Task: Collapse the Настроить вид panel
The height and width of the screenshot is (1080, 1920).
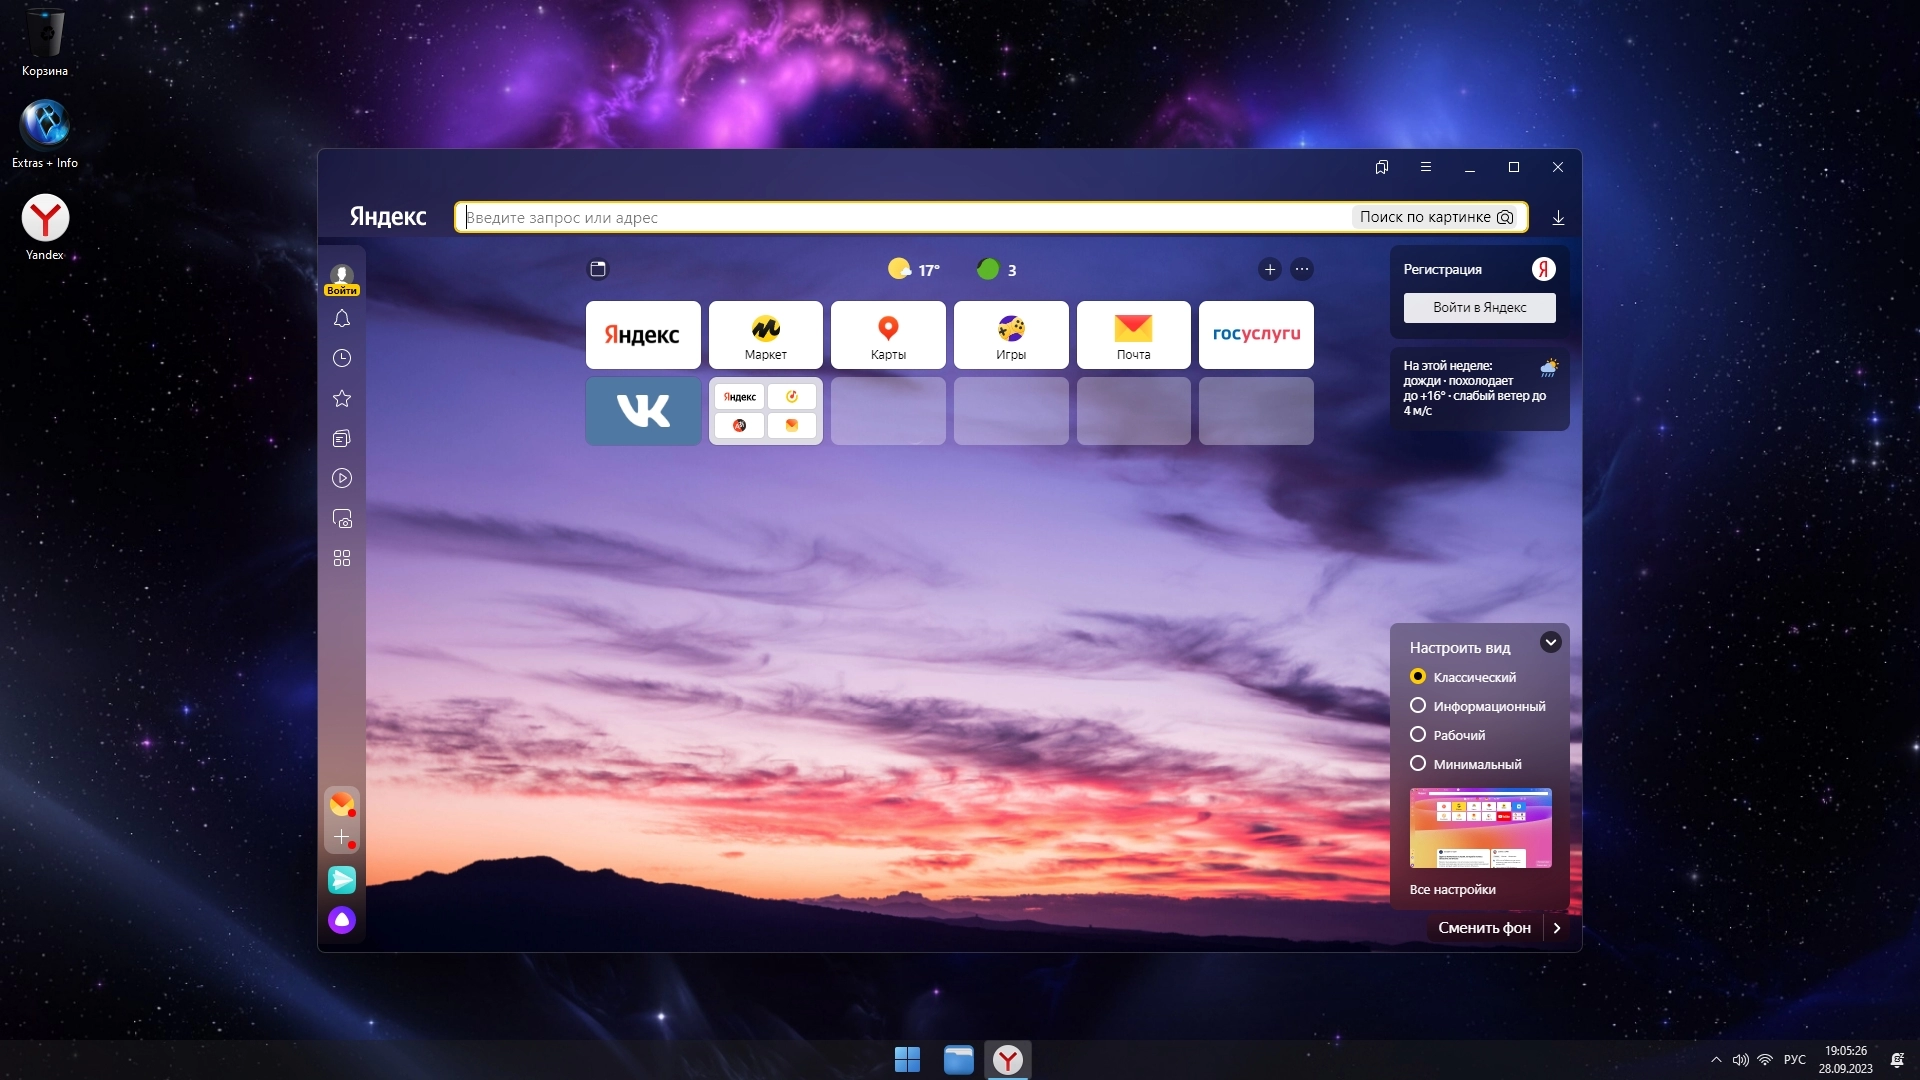Action: (x=1551, y=643)
